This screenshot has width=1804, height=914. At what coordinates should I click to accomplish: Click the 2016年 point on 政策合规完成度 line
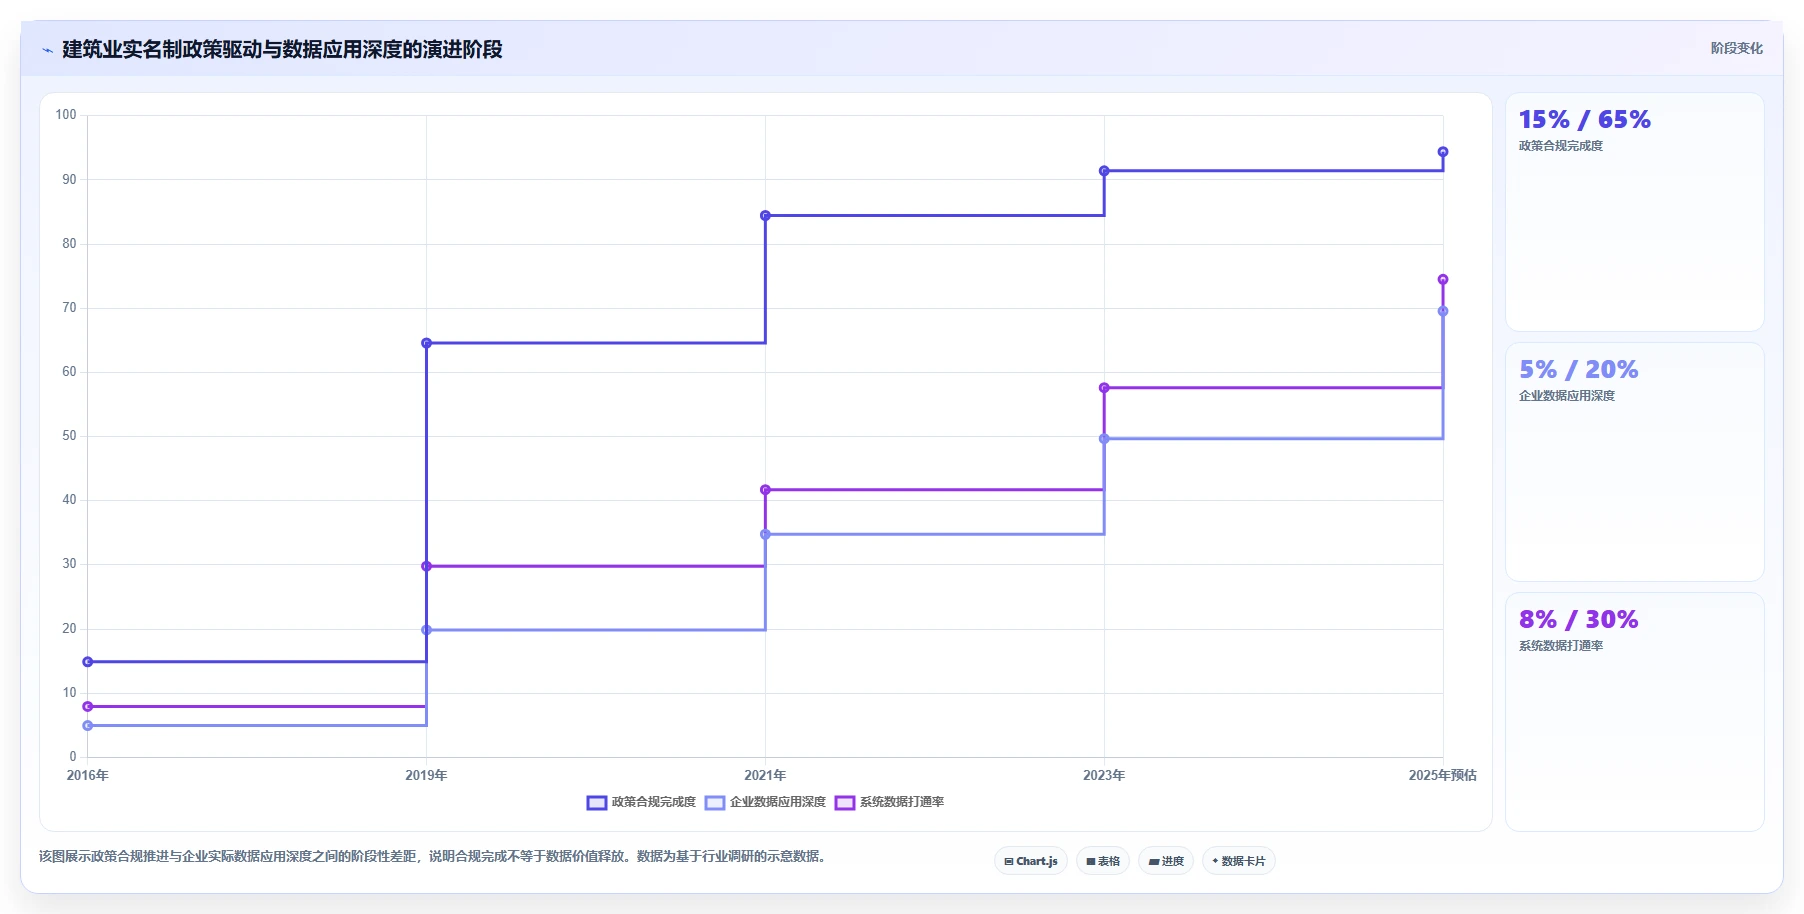pyautogui.click(x=88, y=662)
